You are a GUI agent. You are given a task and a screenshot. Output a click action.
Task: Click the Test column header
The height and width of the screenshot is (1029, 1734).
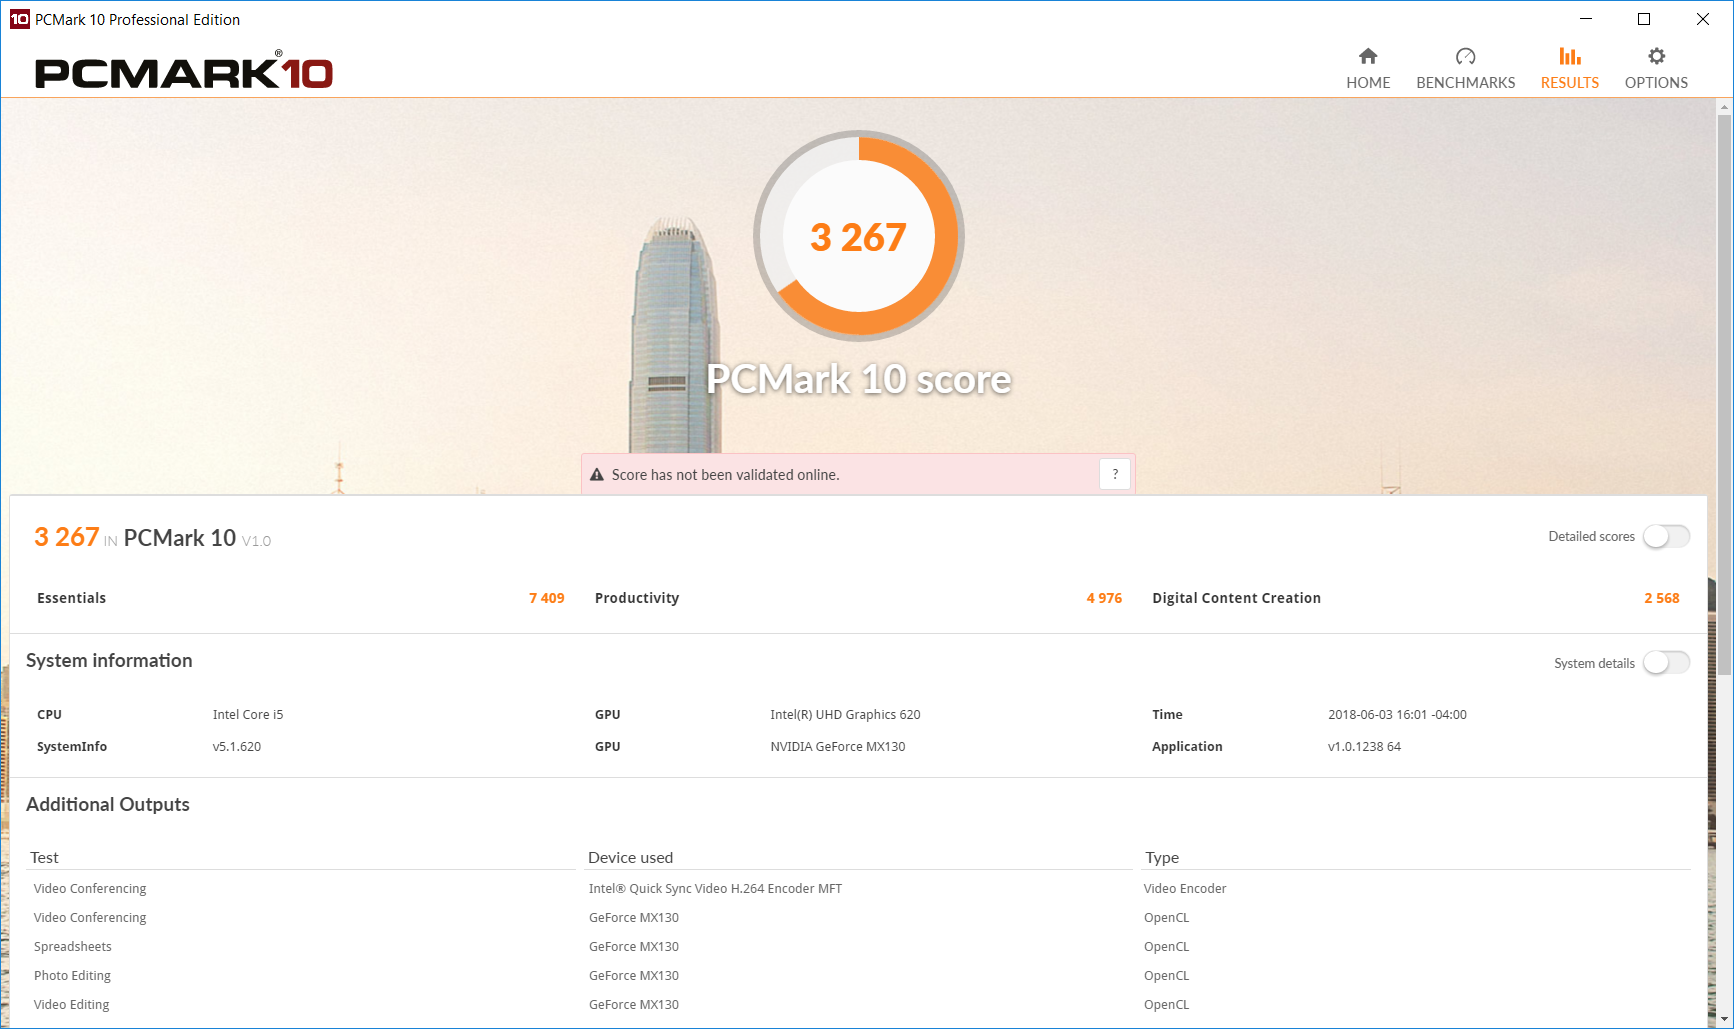coord(44,858)
